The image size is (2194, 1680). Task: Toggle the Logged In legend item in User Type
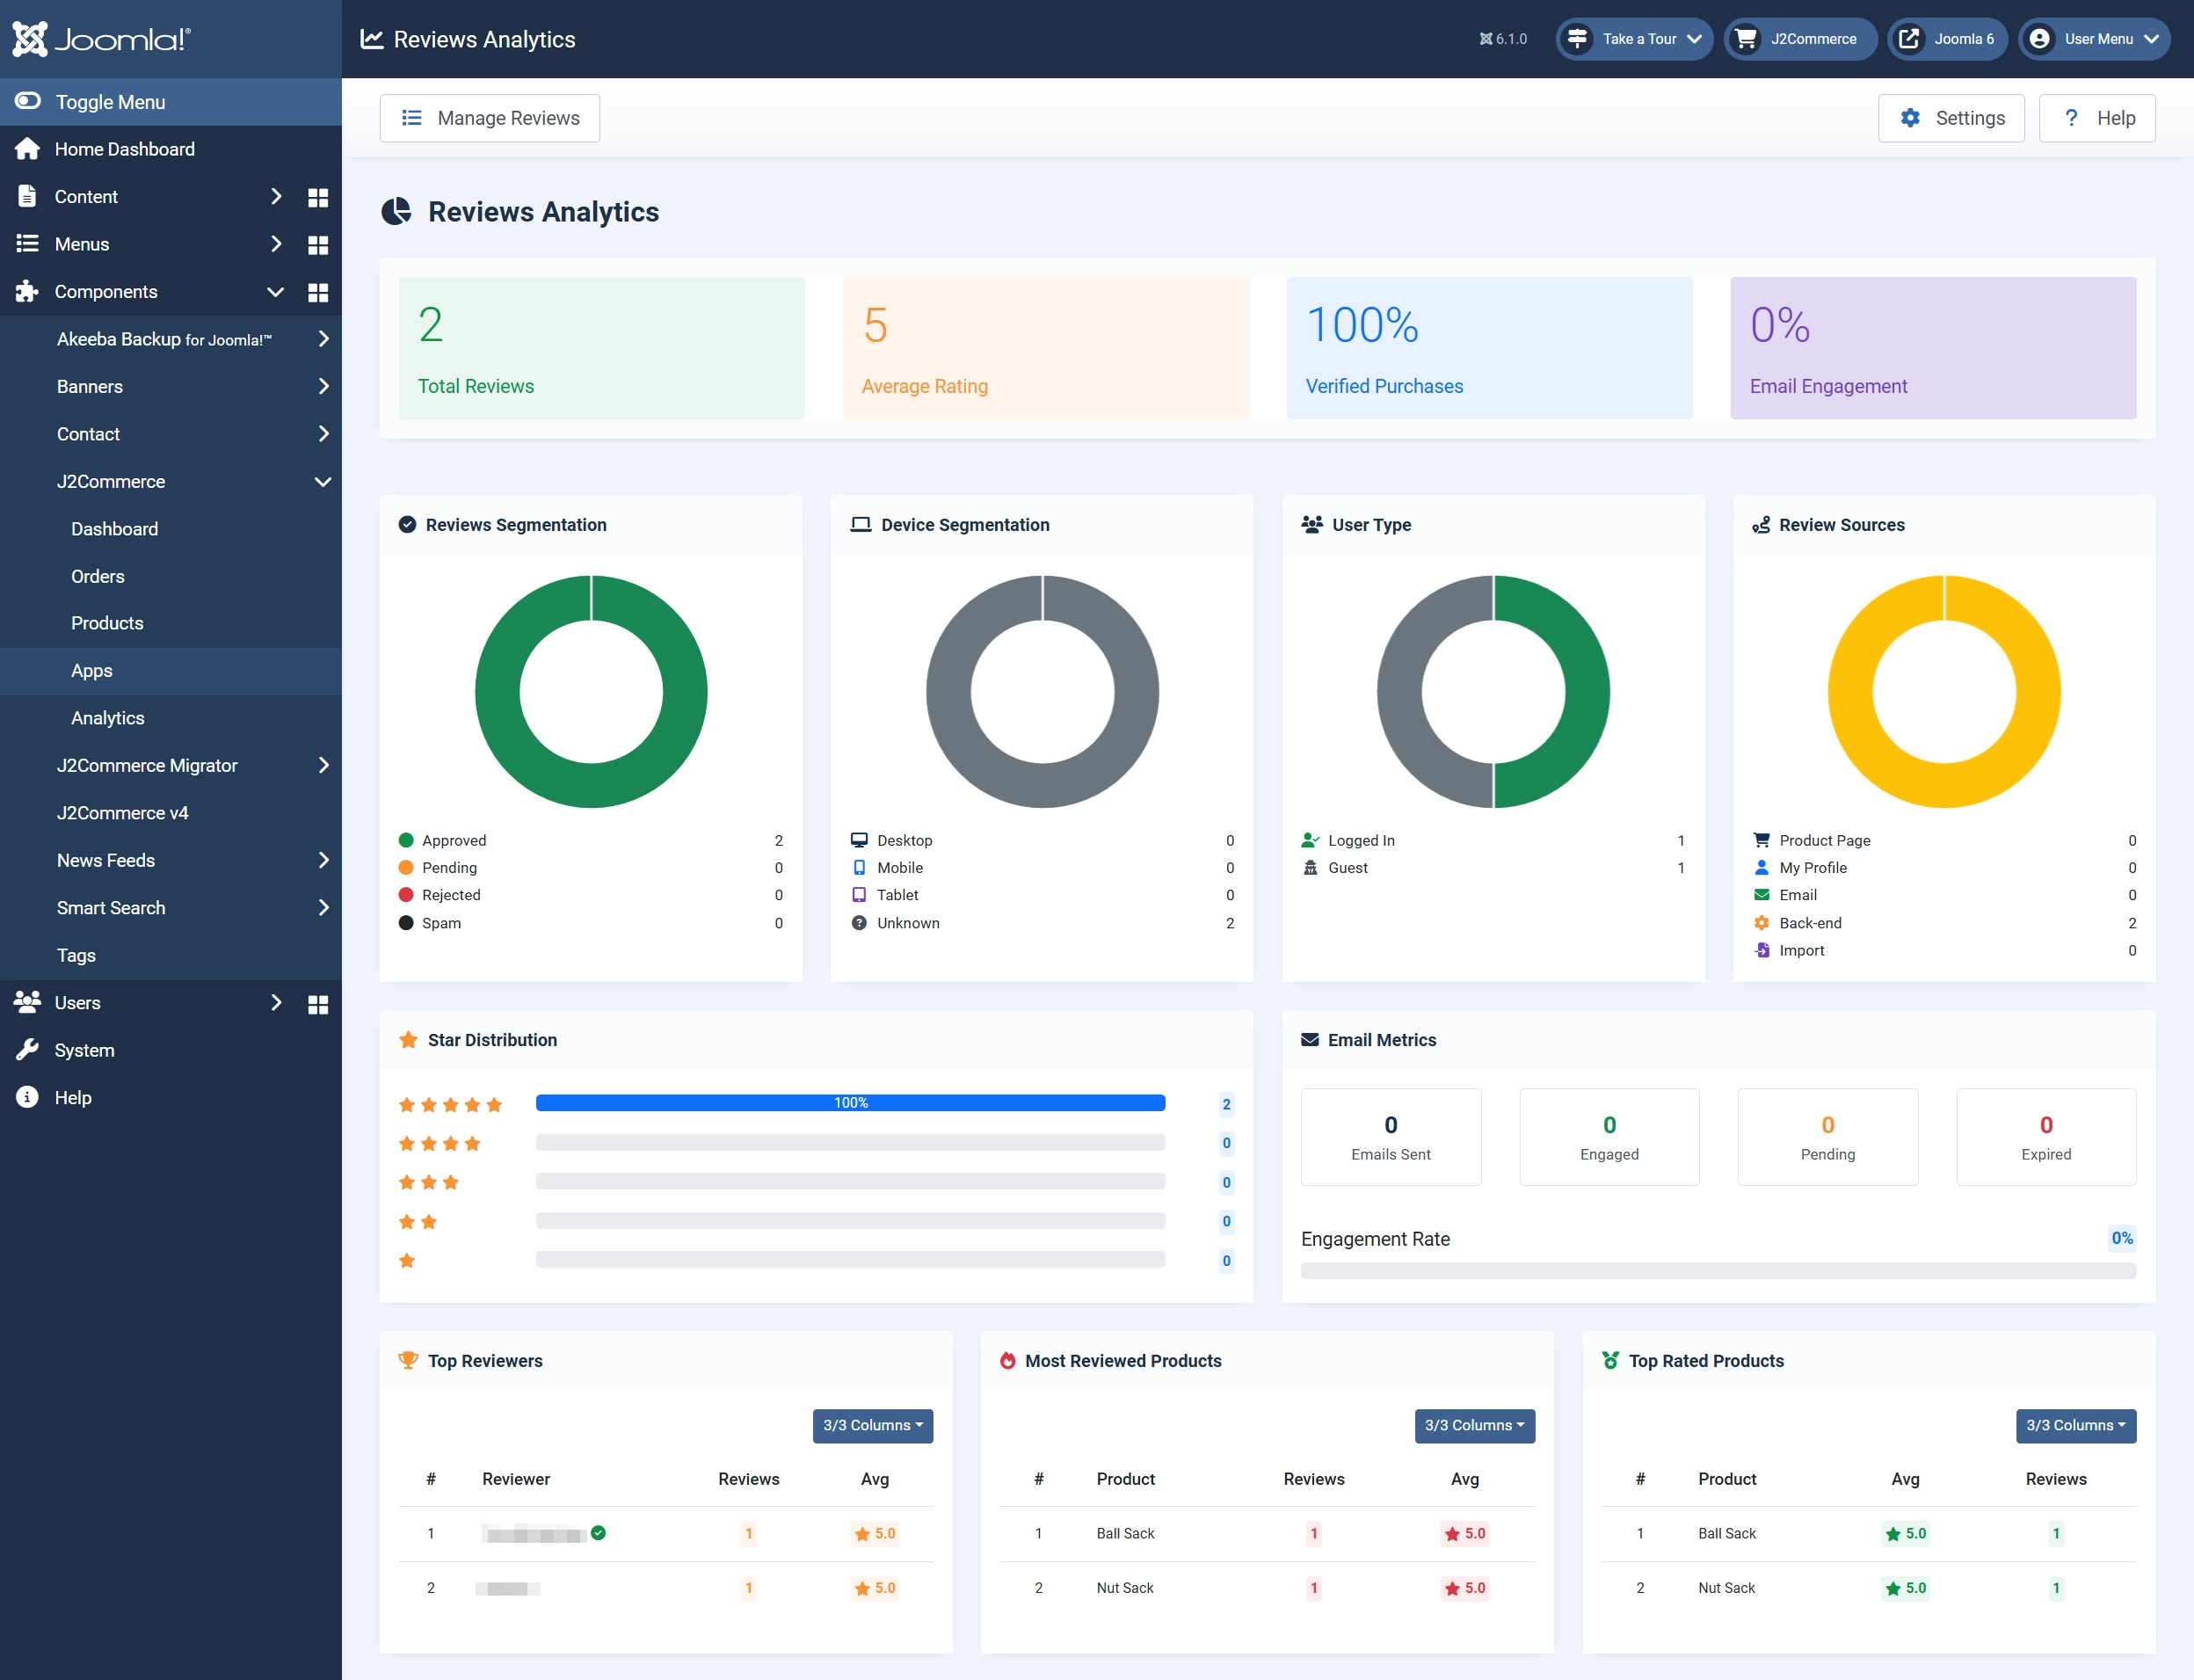point(1349,840)
